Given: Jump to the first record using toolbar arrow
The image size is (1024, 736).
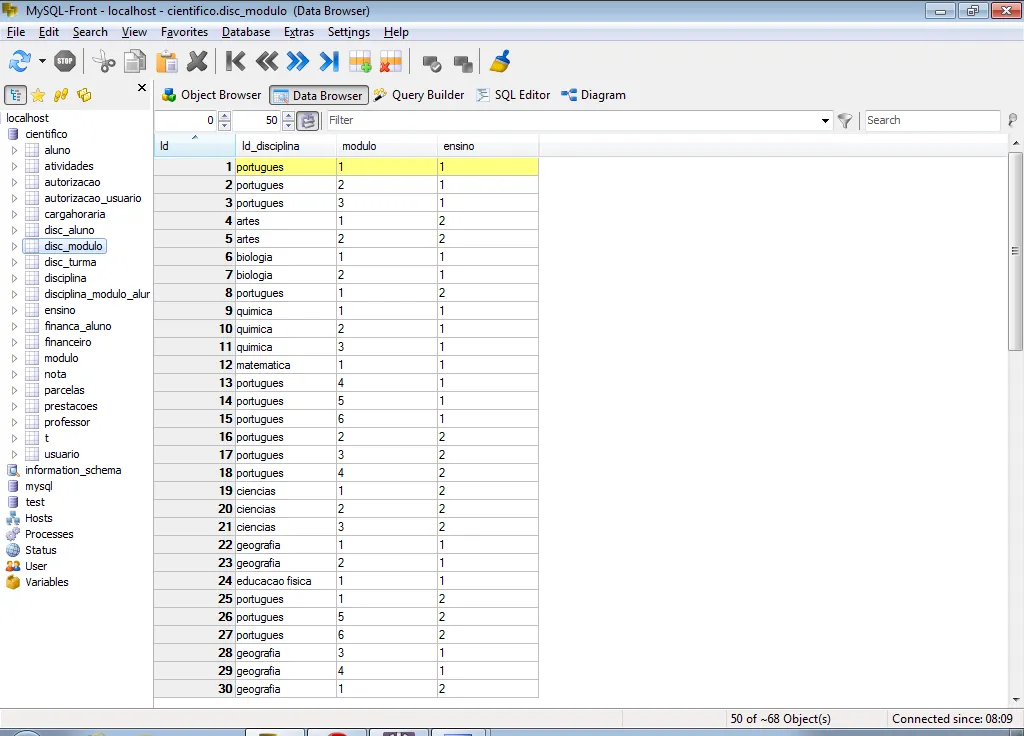Looking at the screenshot, I should pyautogui.click(x=235, y=61).
